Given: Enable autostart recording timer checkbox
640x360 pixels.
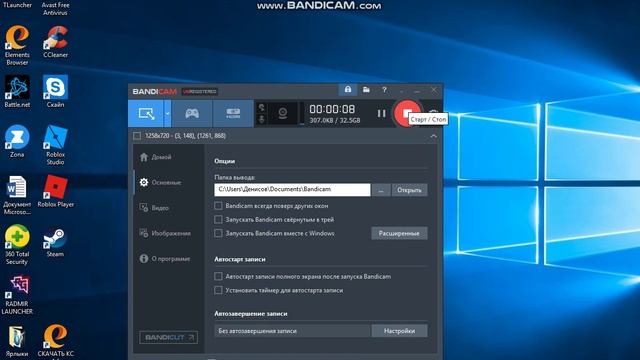Looking at the screenshot, I should click(218, 290).
